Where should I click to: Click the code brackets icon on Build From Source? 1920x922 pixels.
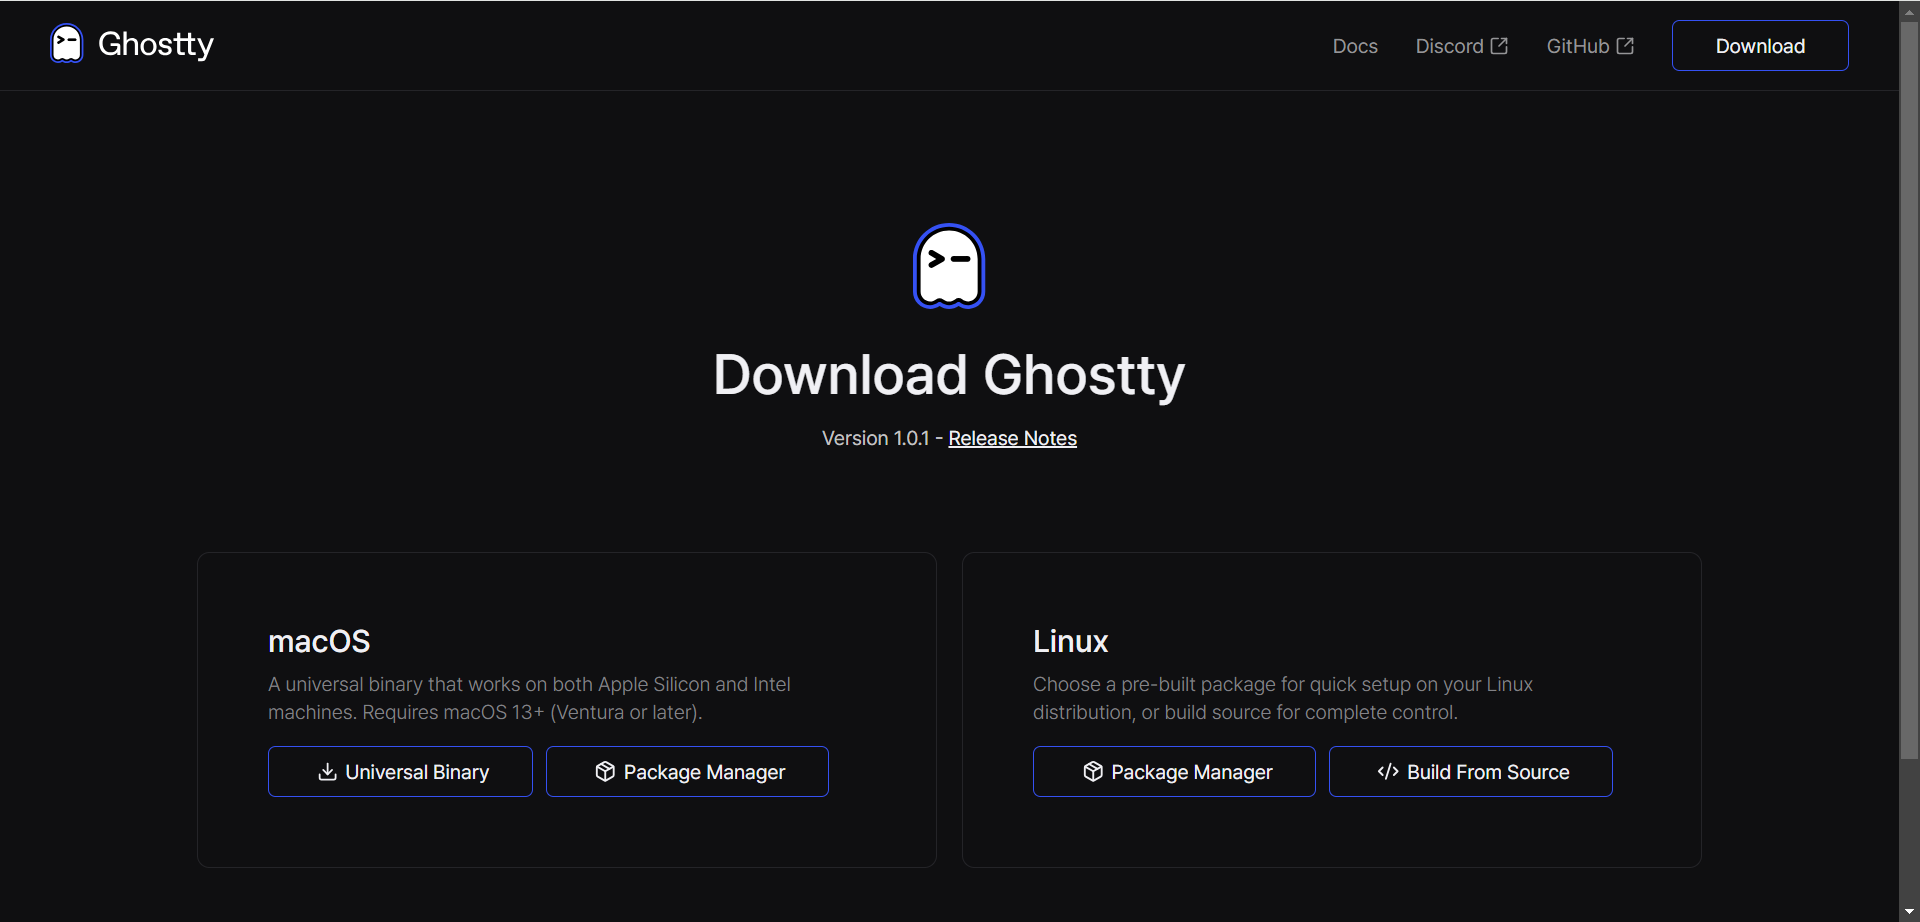pos(1388,772)
